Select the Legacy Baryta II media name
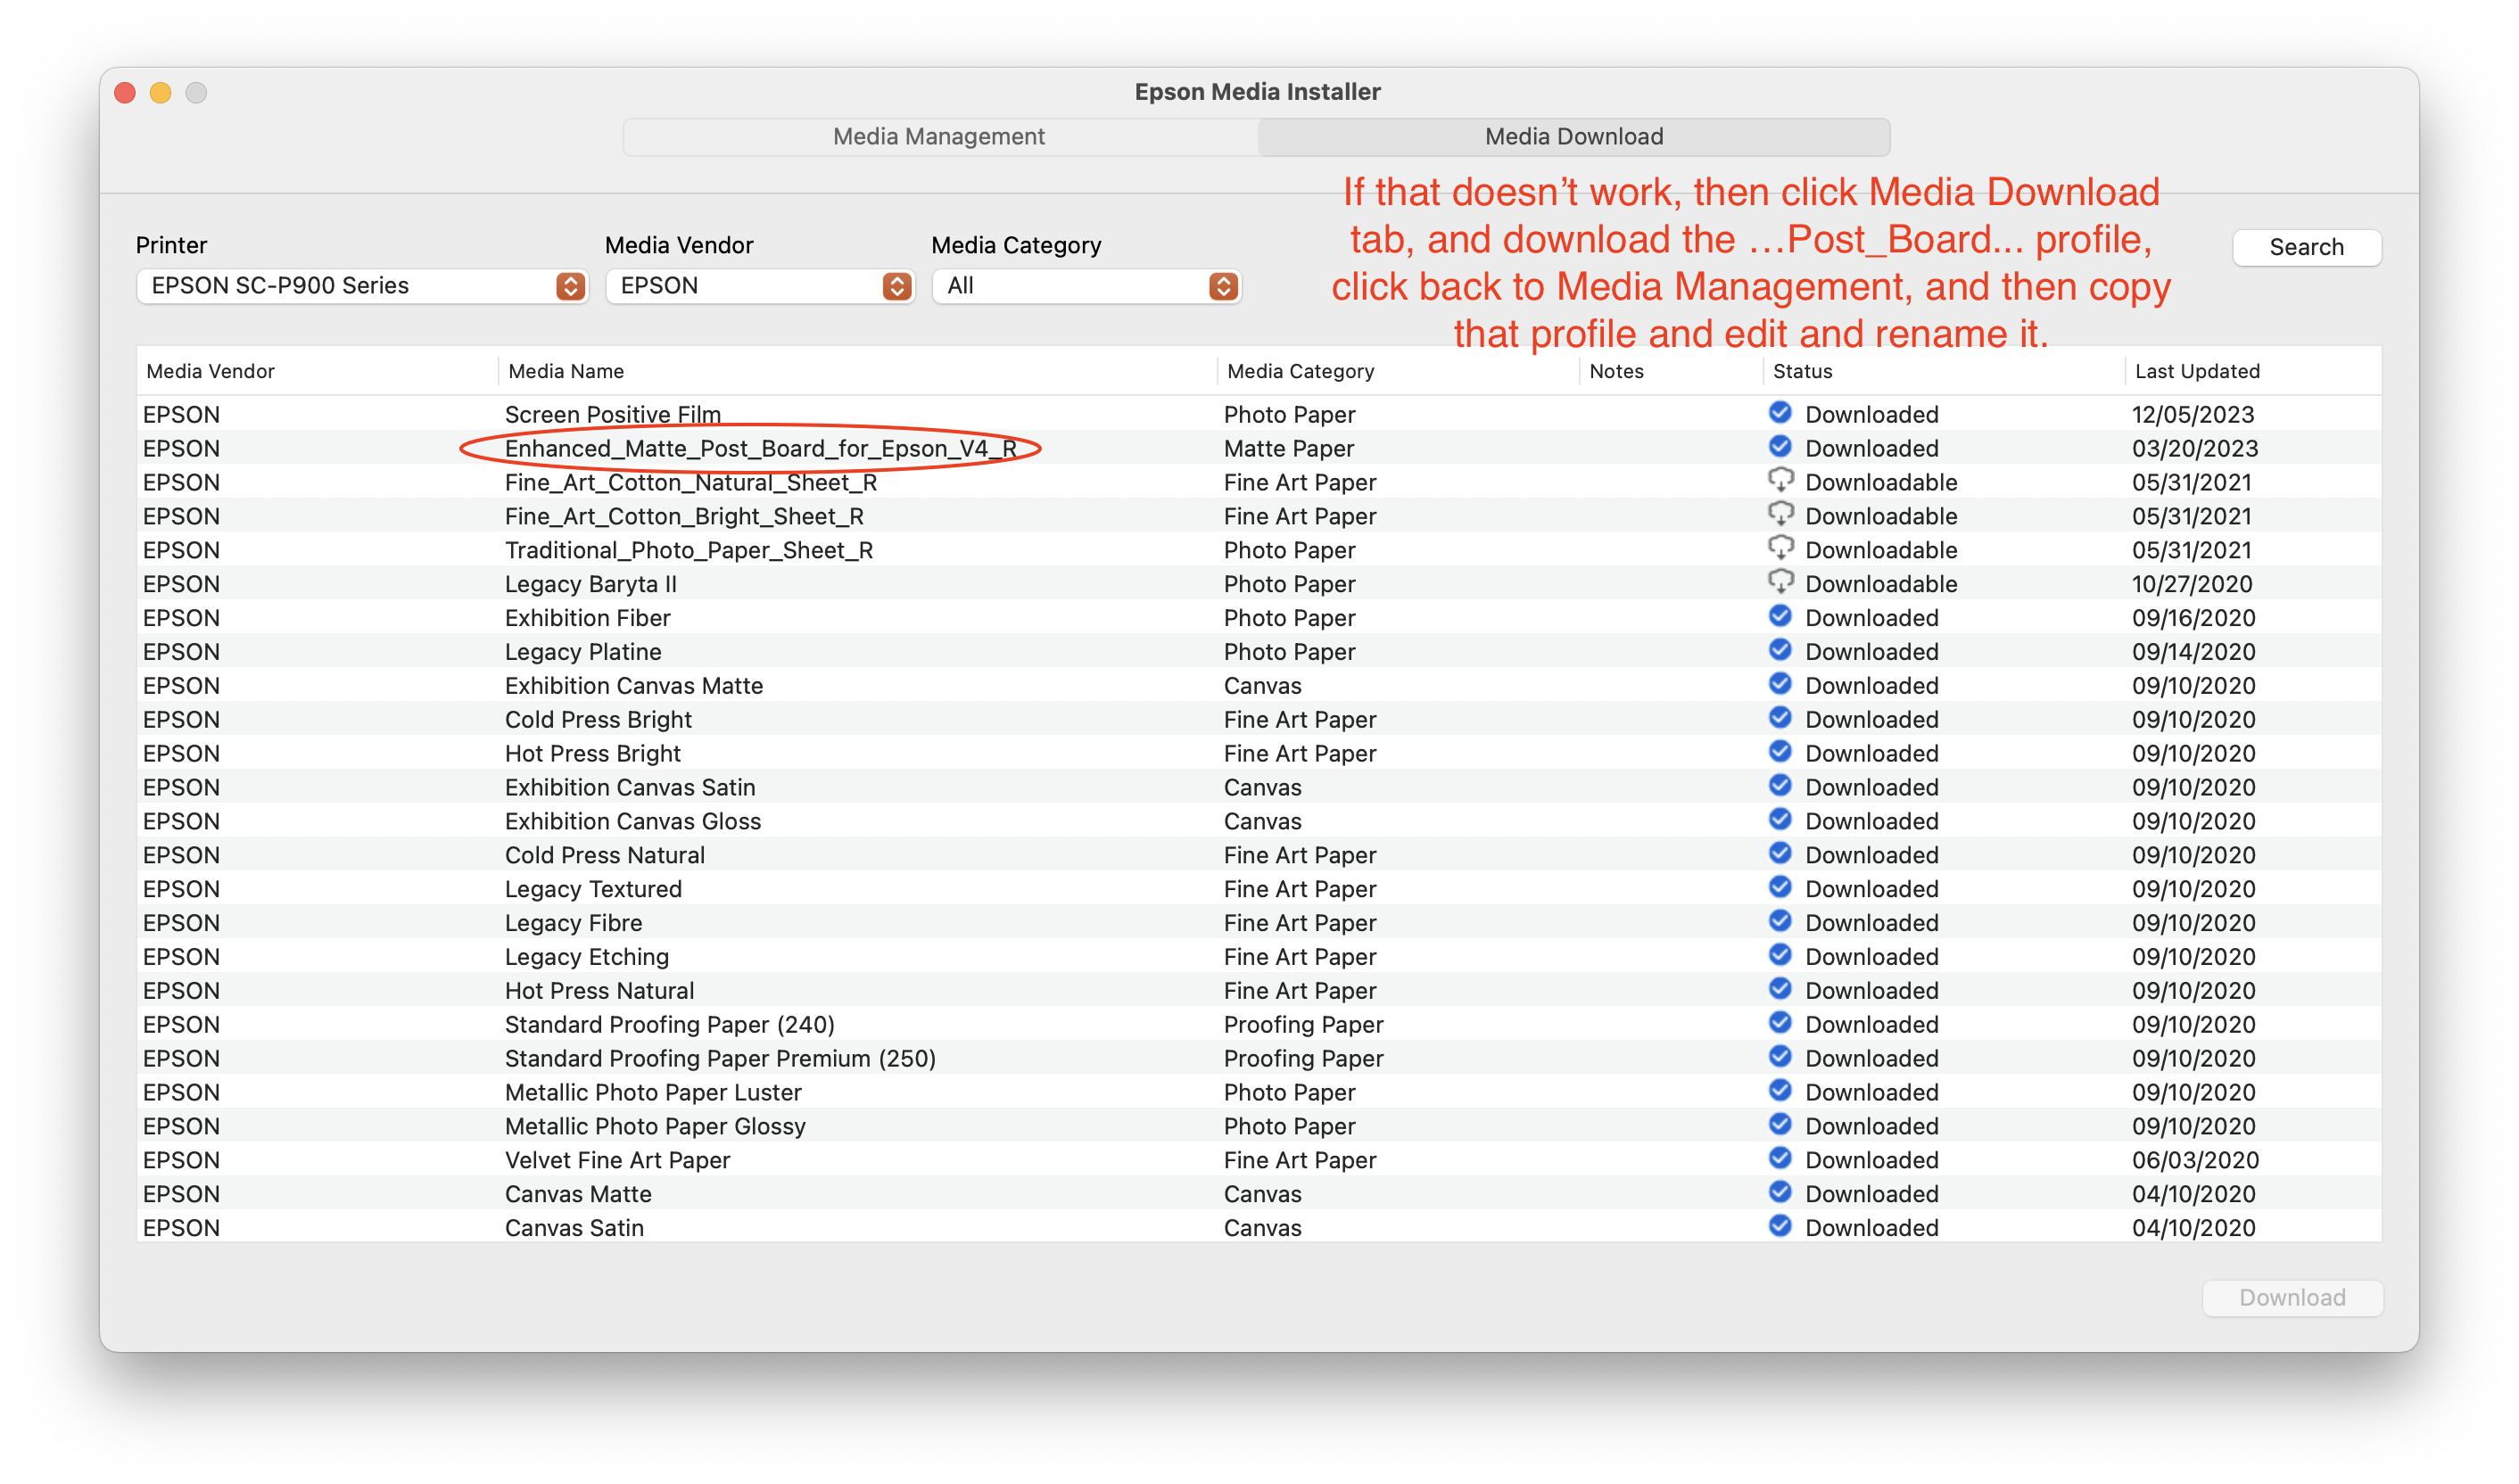The height and width of the screenshot is (1484, 2519). click(590, 585)
